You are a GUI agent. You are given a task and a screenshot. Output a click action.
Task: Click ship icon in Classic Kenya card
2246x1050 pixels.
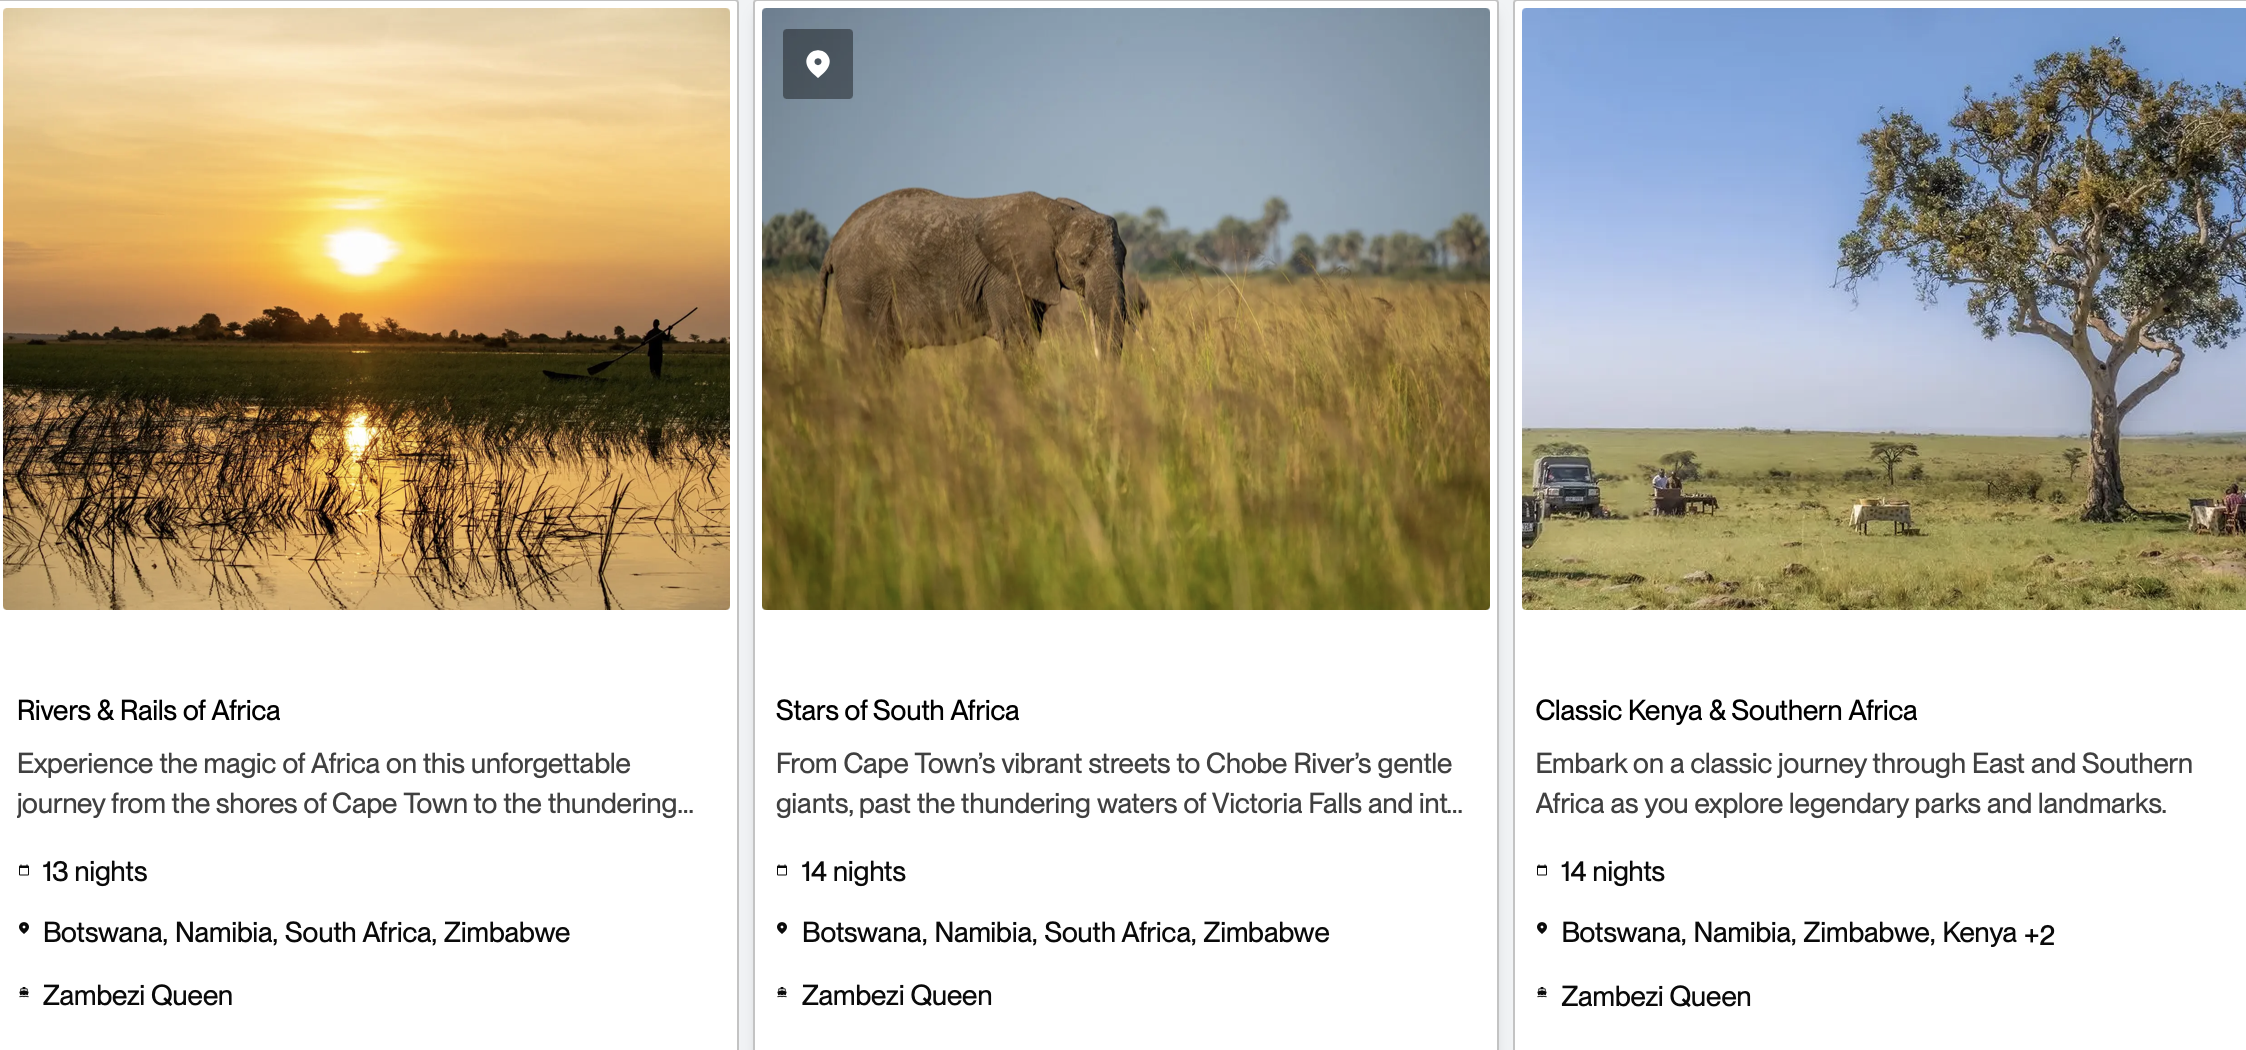1542,993
